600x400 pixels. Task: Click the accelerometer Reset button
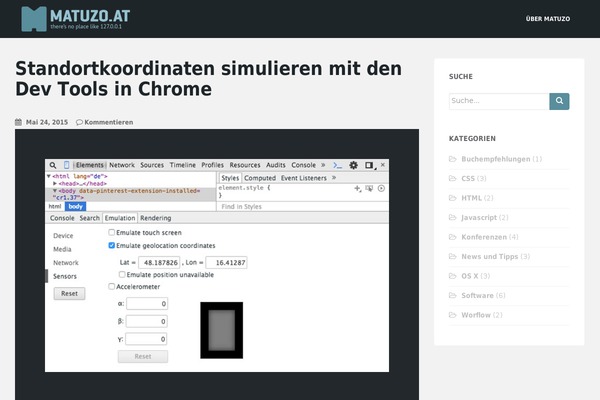[x=143, y=356]
